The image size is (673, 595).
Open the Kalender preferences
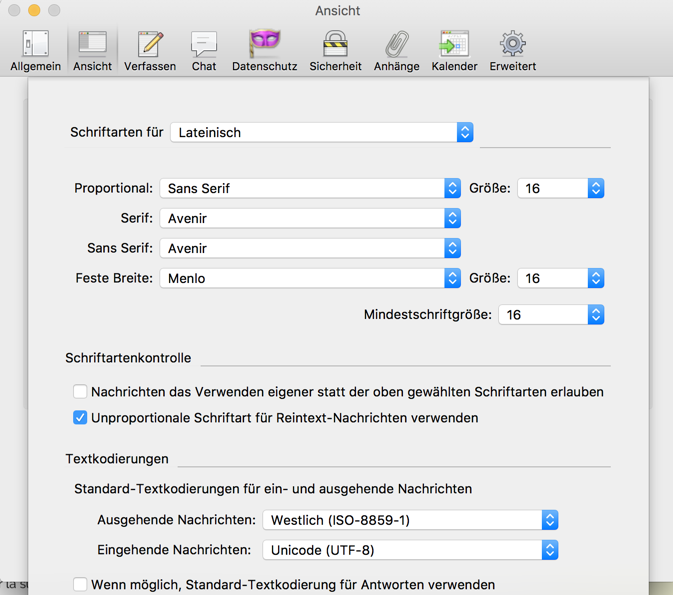click(454, 50)
